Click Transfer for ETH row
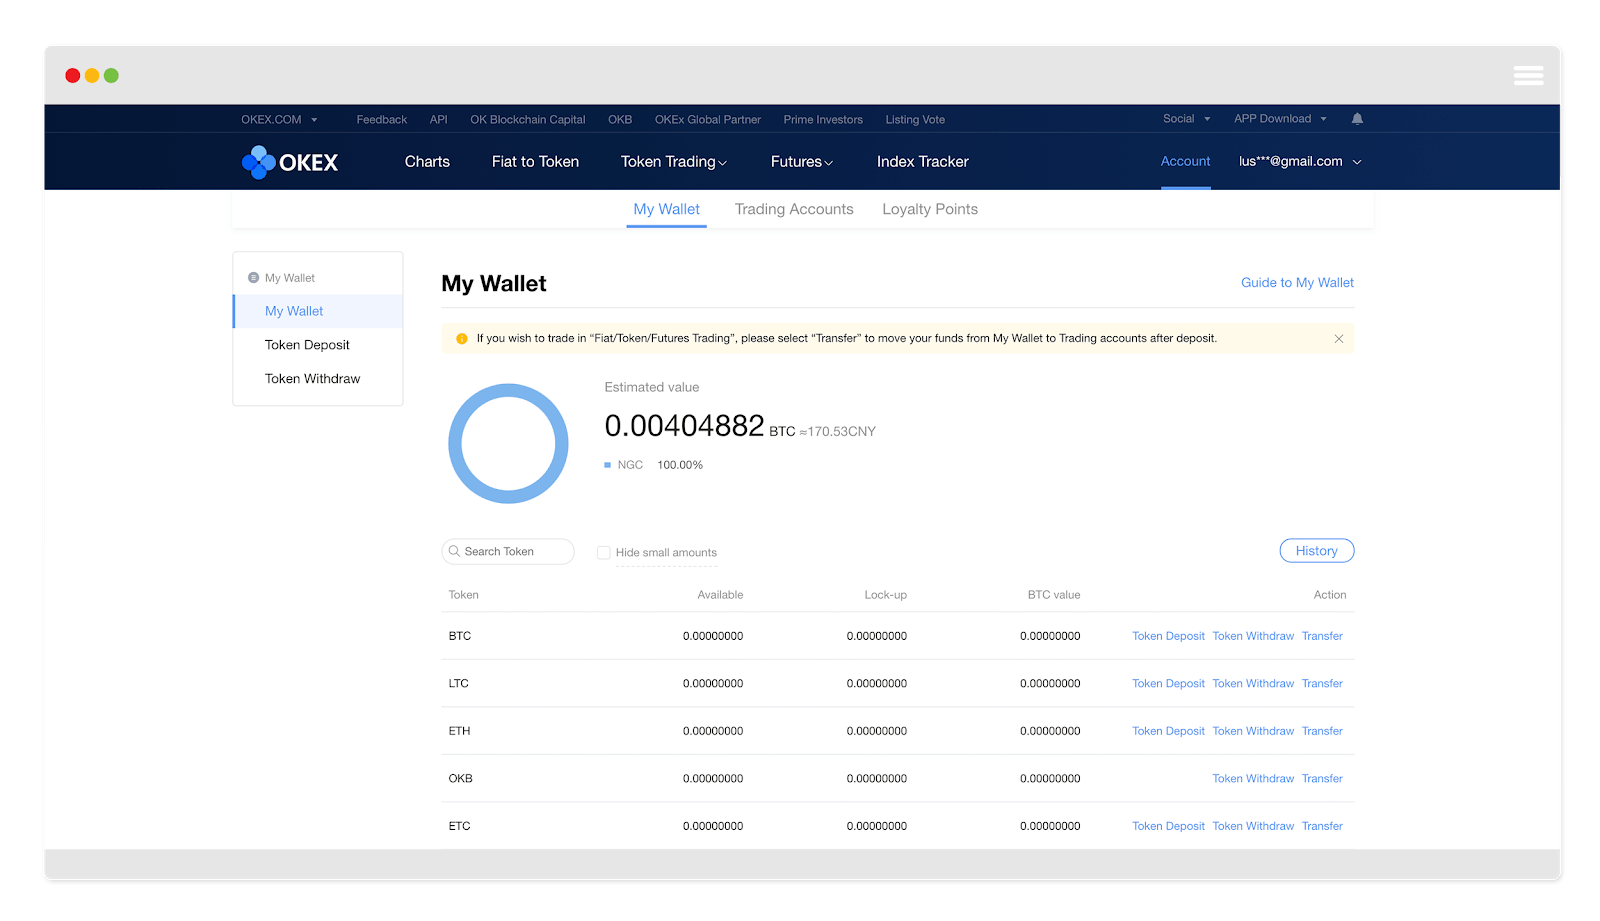1600x921 pixels. coord(1322,731)
